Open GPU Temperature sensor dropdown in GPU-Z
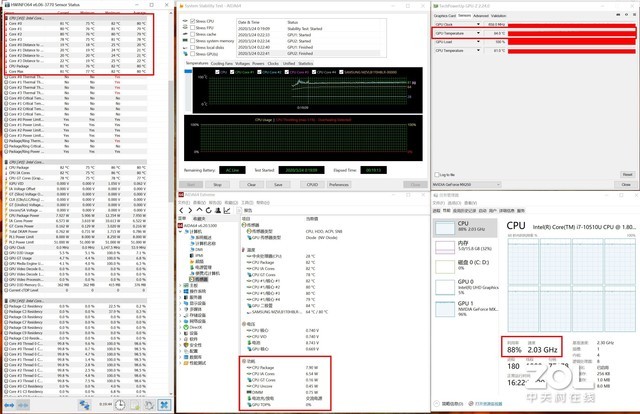 click(x=478, y=33)
